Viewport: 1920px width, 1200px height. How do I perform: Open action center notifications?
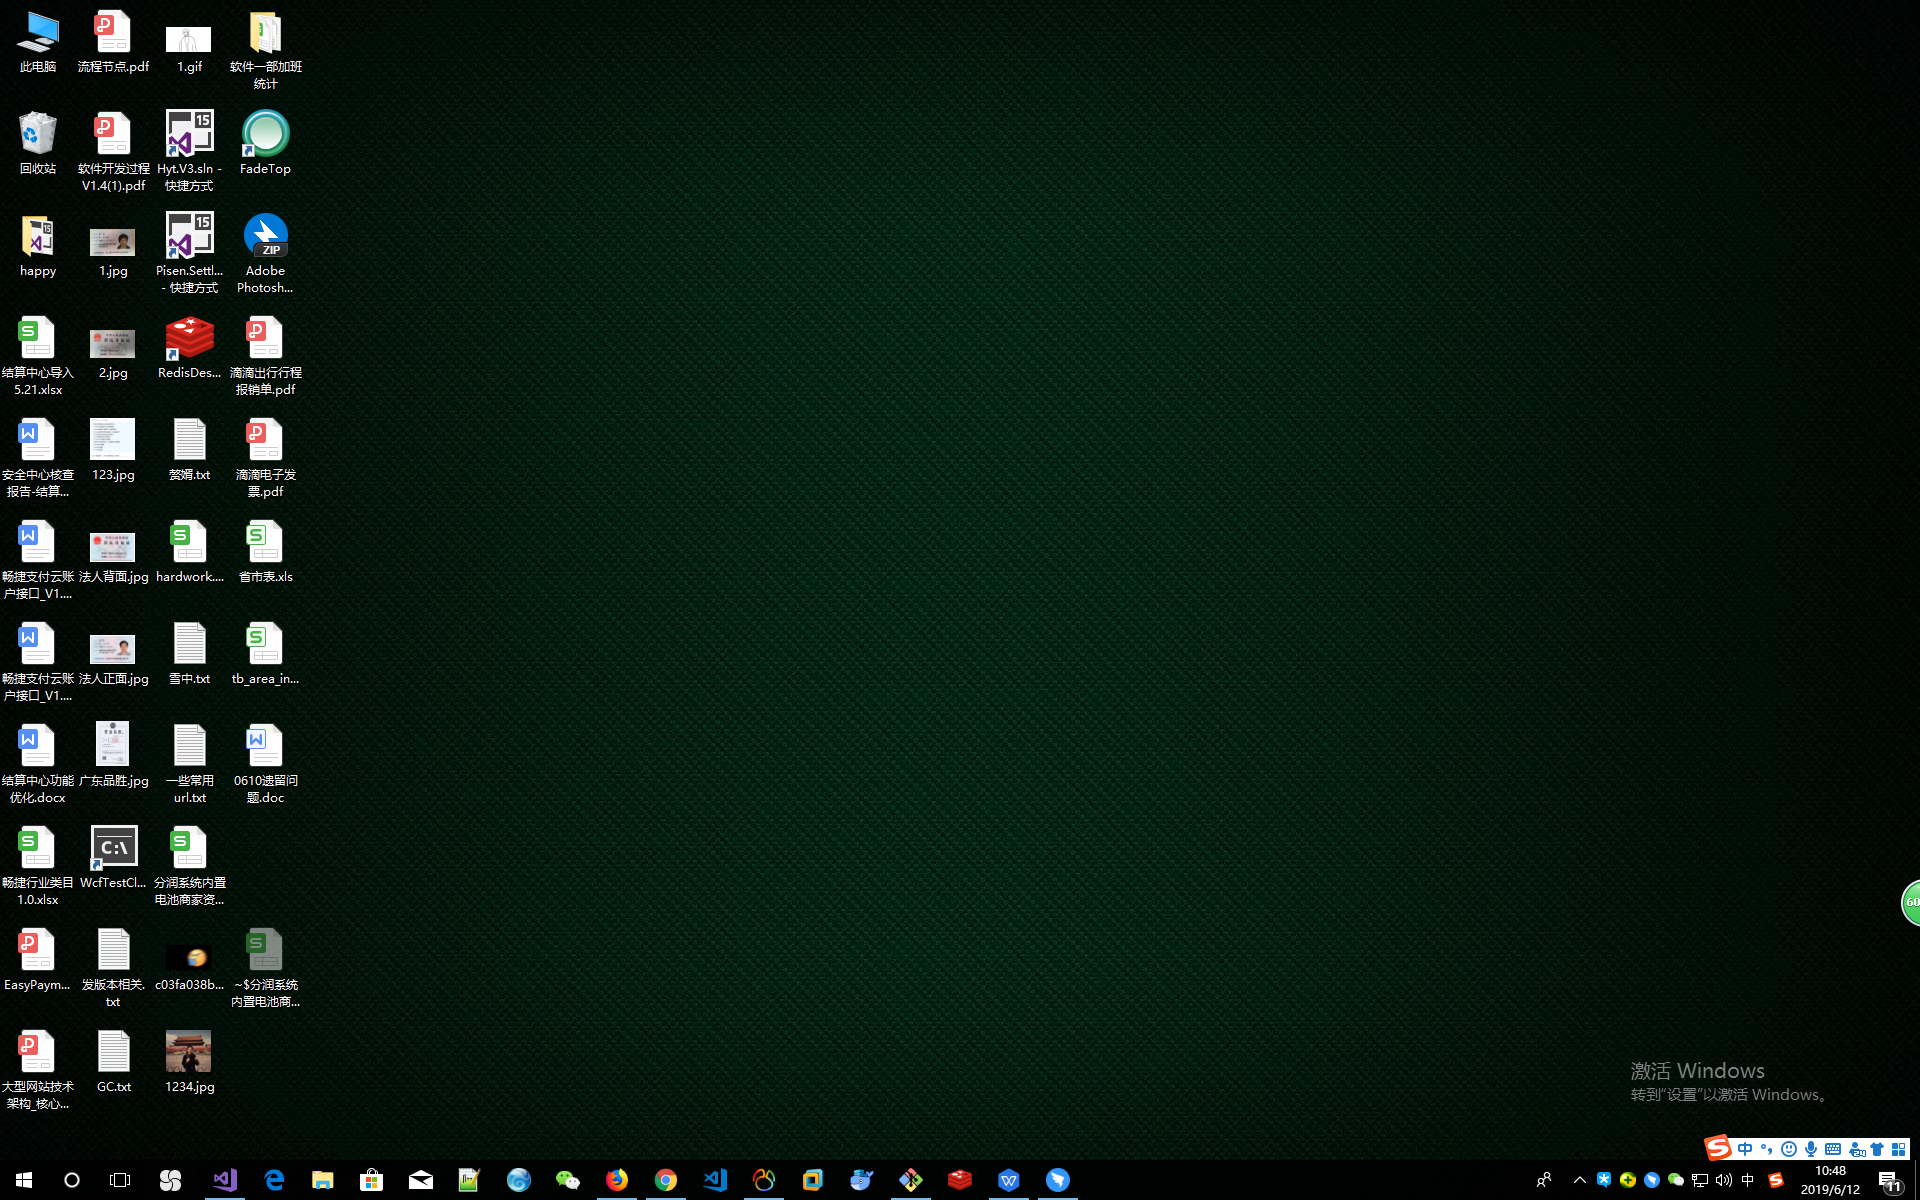click(x=1889, y=1180)
